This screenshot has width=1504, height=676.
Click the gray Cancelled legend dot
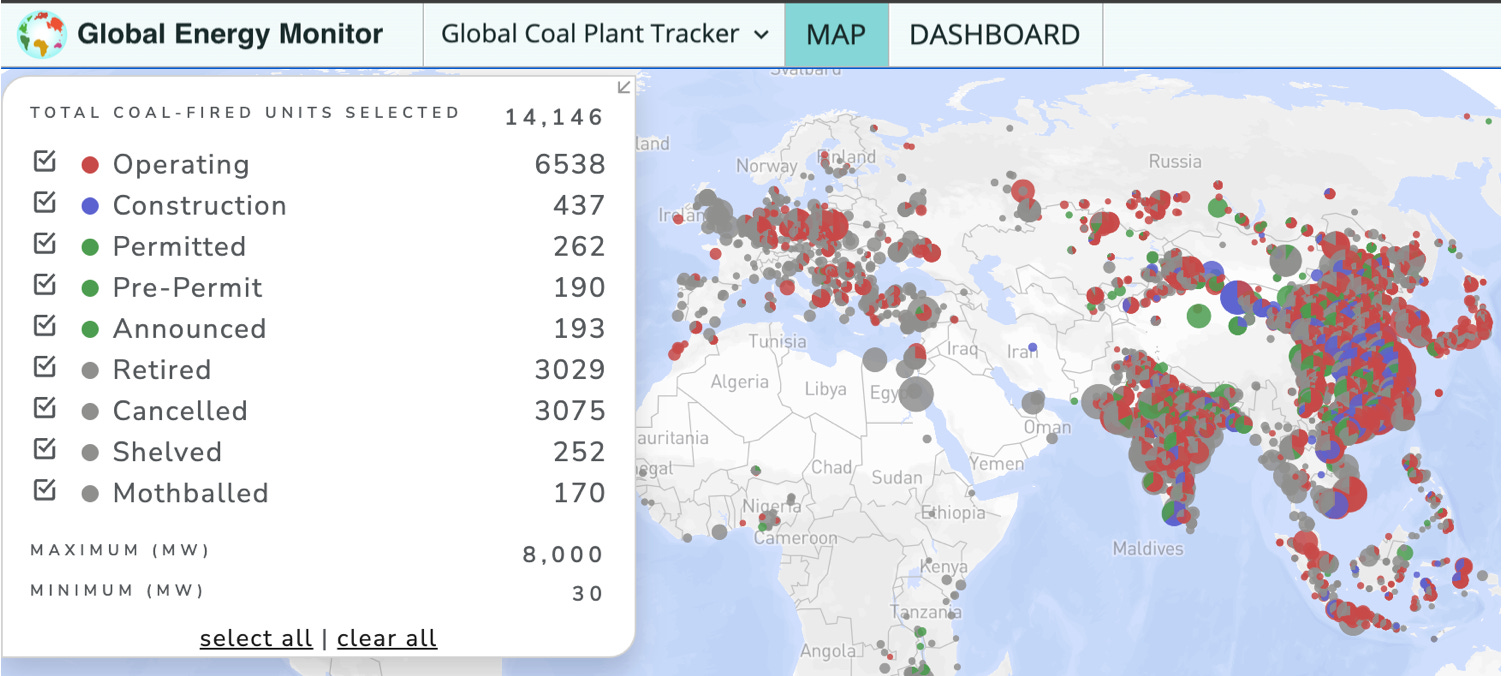coord(90,411)
